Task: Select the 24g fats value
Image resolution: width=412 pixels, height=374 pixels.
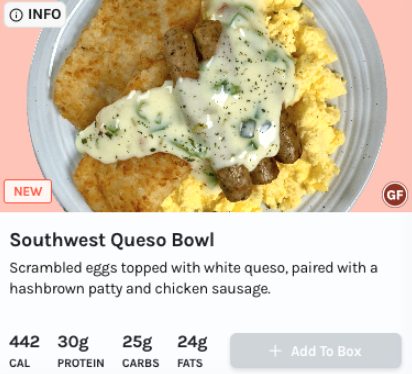Action: coord(192,343)
